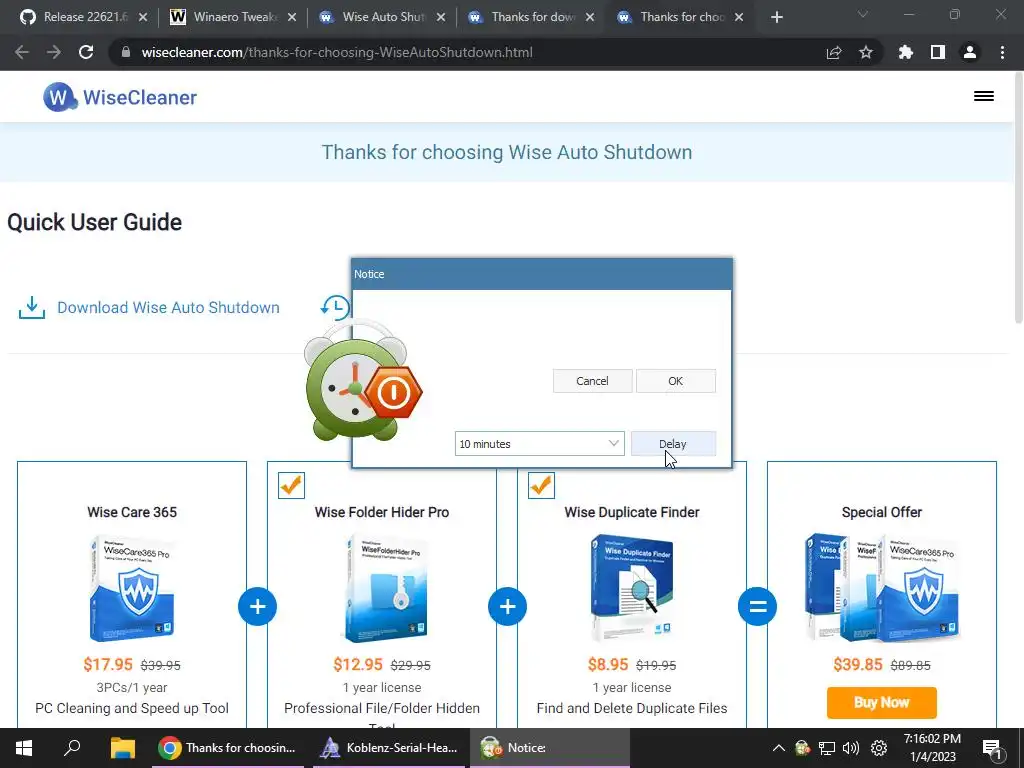The height and width of the screenshot is (768, 1024).
Task: Switch to the Wise Auto Shut tab
Action: coord(383,17)
